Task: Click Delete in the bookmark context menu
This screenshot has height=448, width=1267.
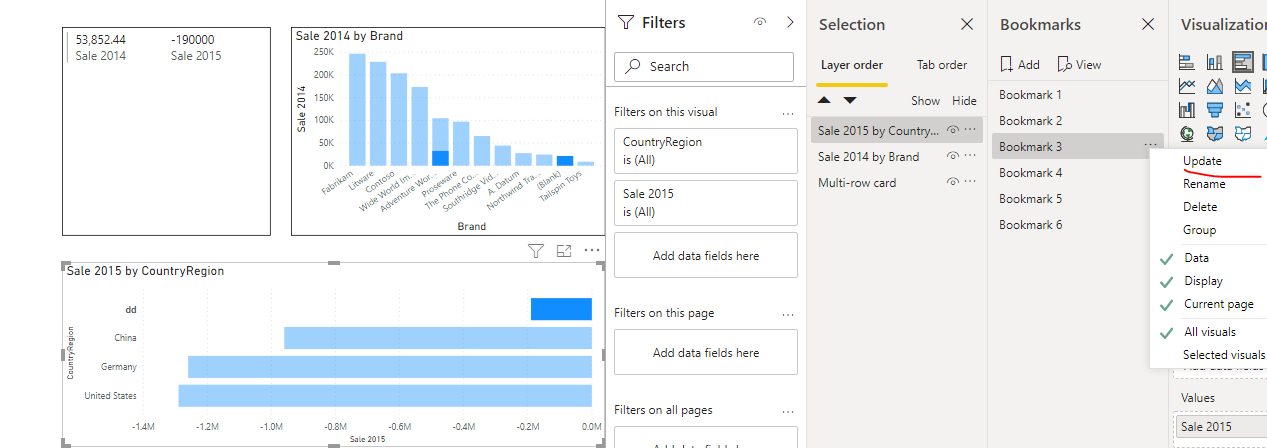Action: pos(1200,207)
